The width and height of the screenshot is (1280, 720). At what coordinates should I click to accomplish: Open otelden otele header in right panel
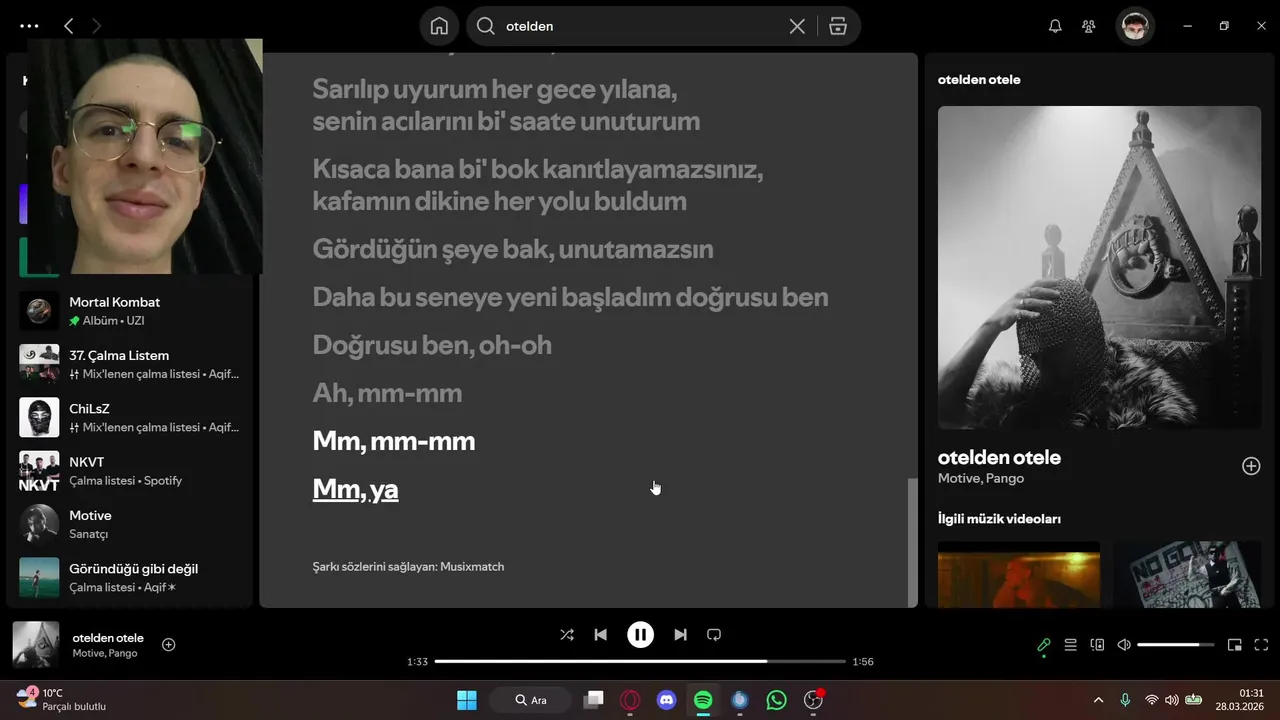point(979,80)
